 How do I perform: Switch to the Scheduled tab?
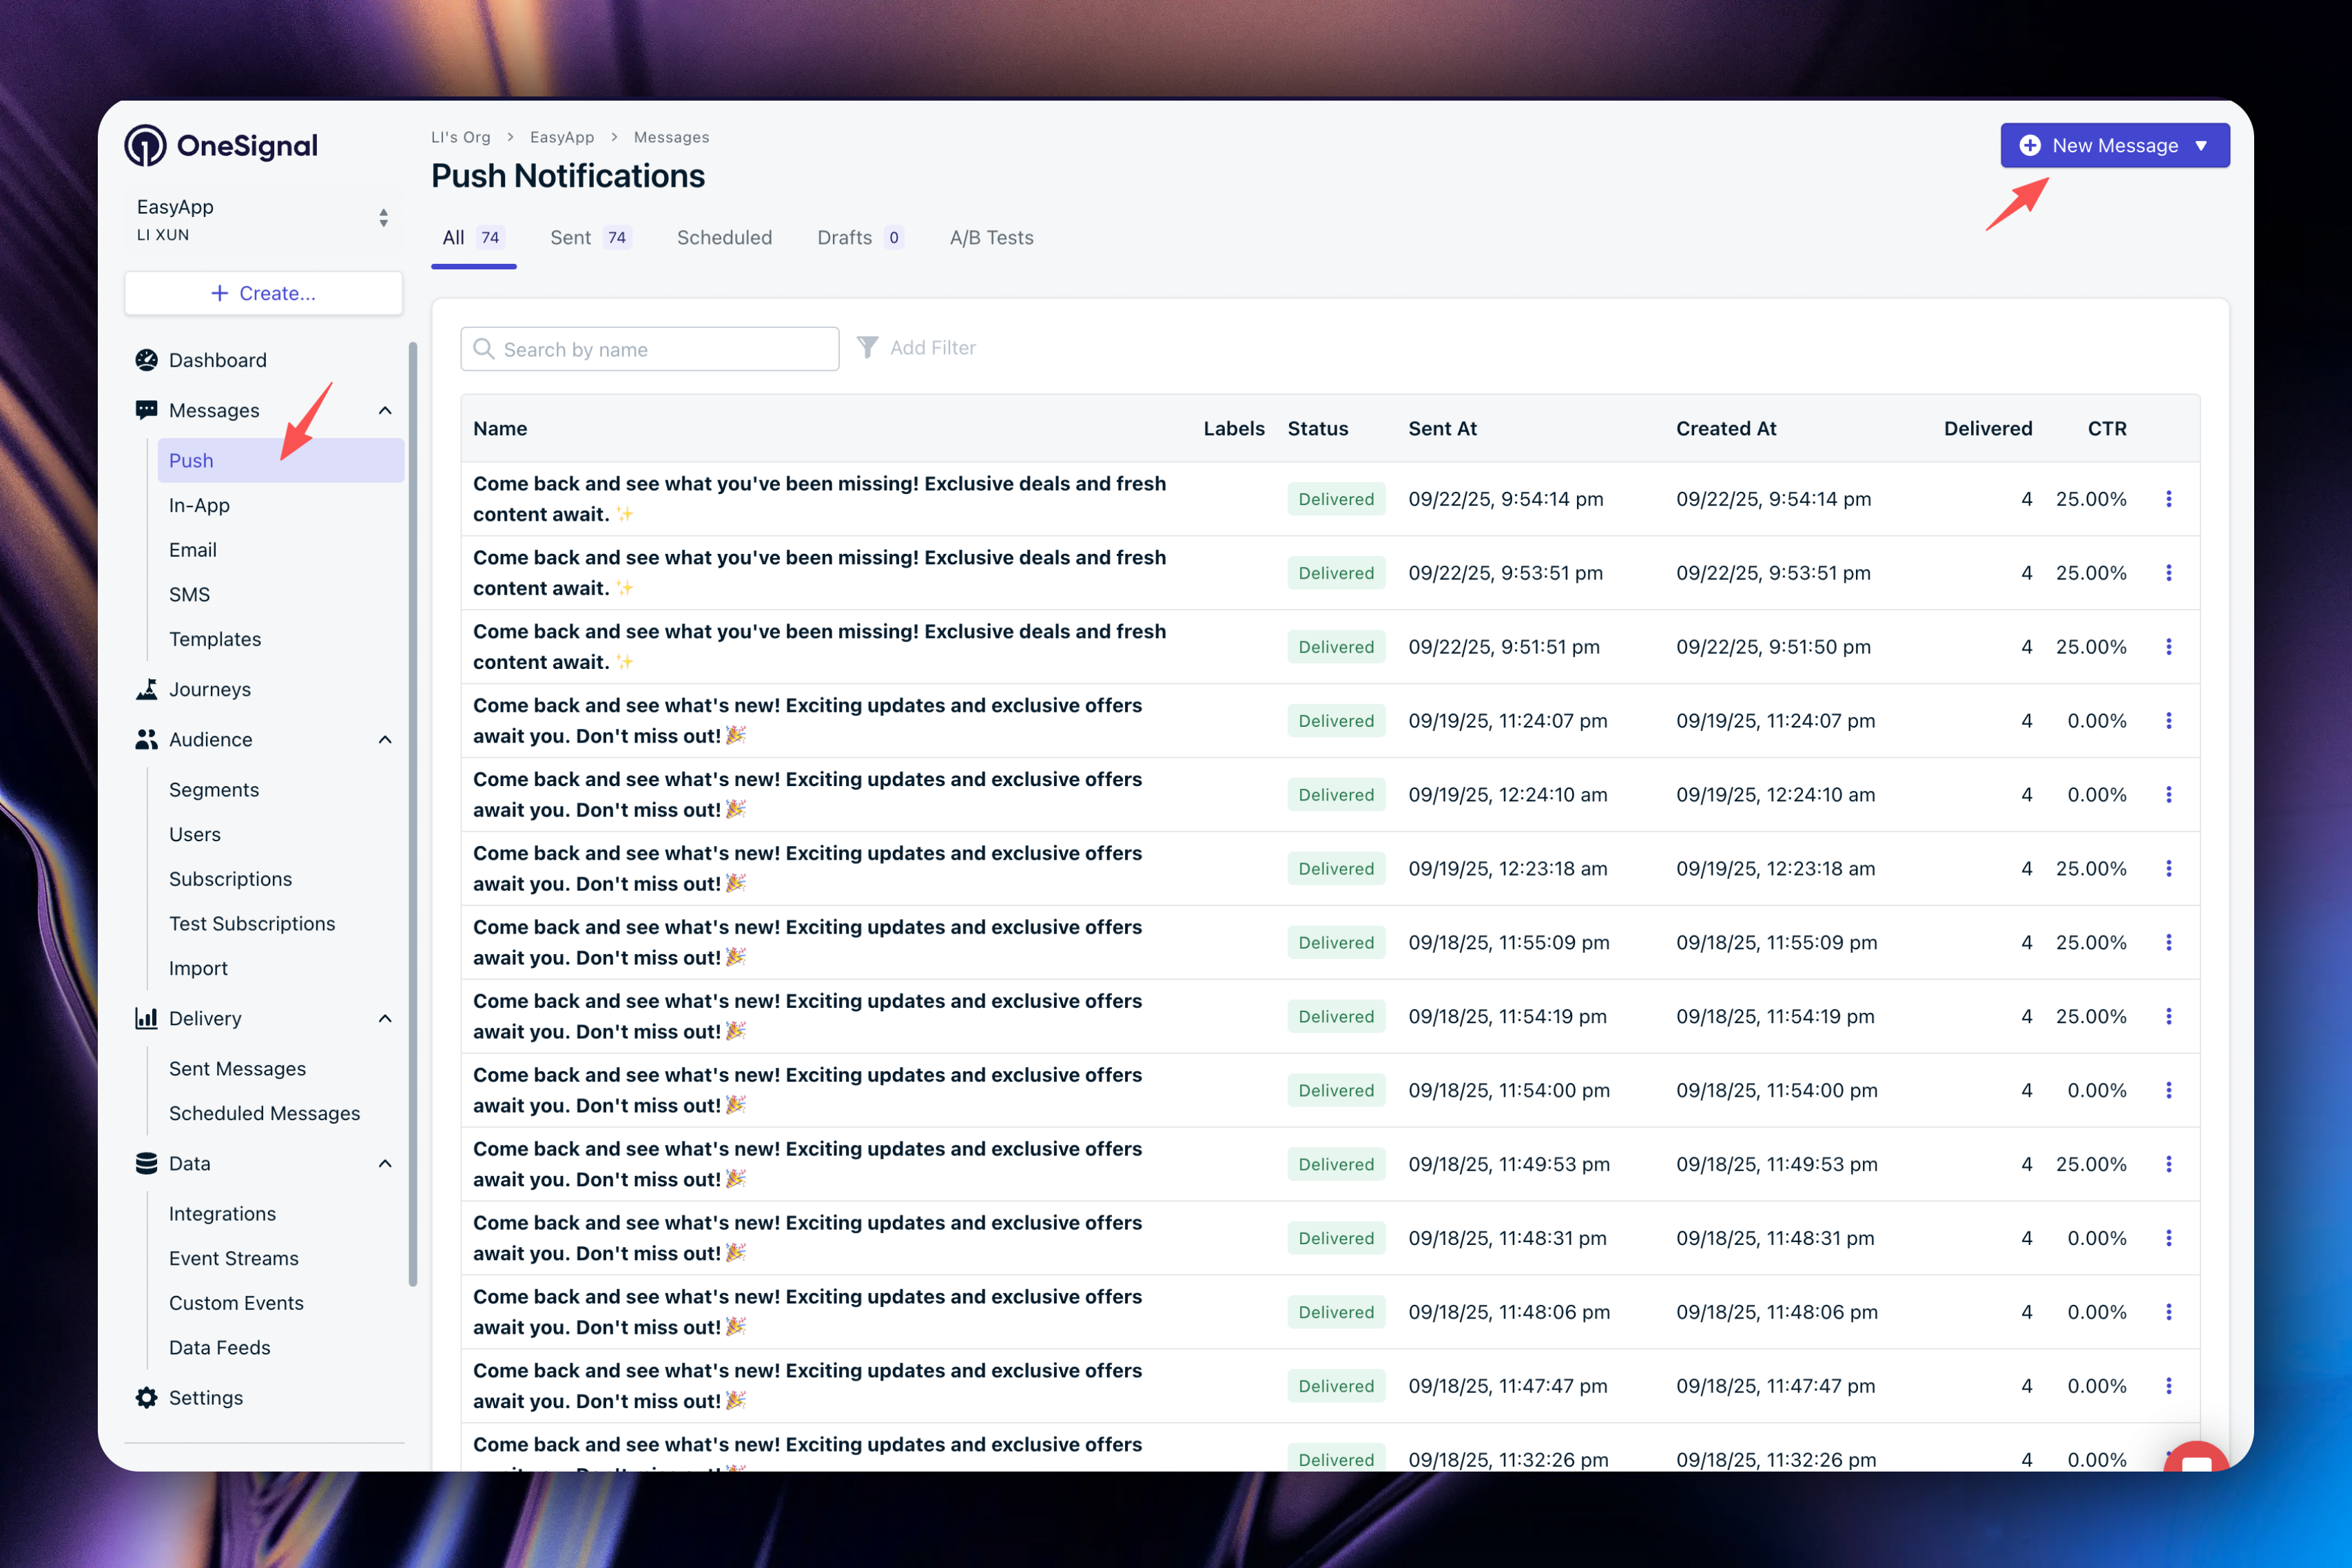pos(724,238)
